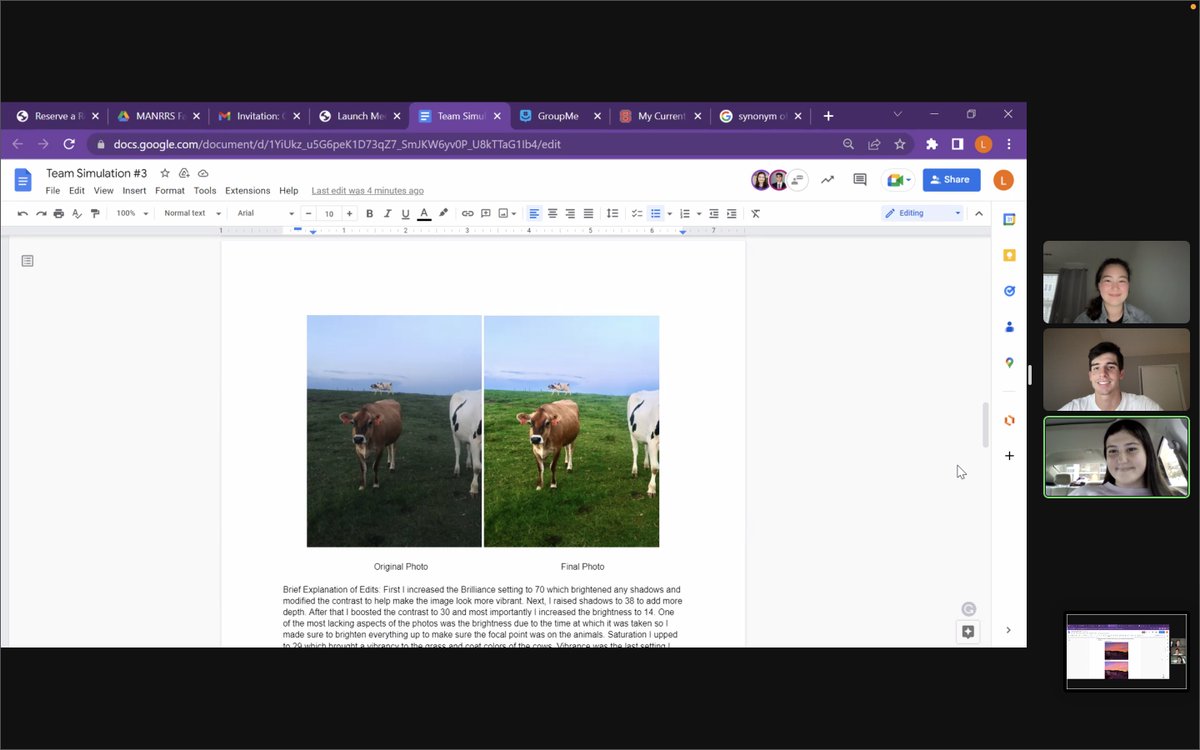Decrease font size with minus button
The image size is (1200, 750).
coord(309,213)
